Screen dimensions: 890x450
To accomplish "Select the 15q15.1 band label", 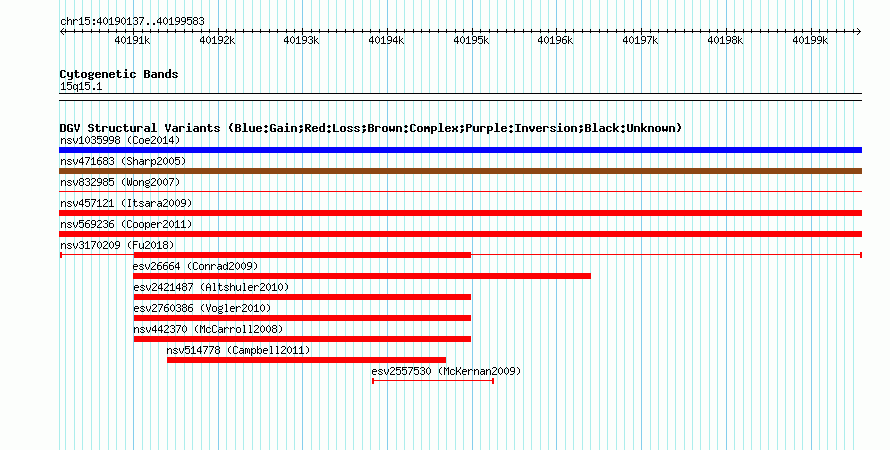I will 81,86.
